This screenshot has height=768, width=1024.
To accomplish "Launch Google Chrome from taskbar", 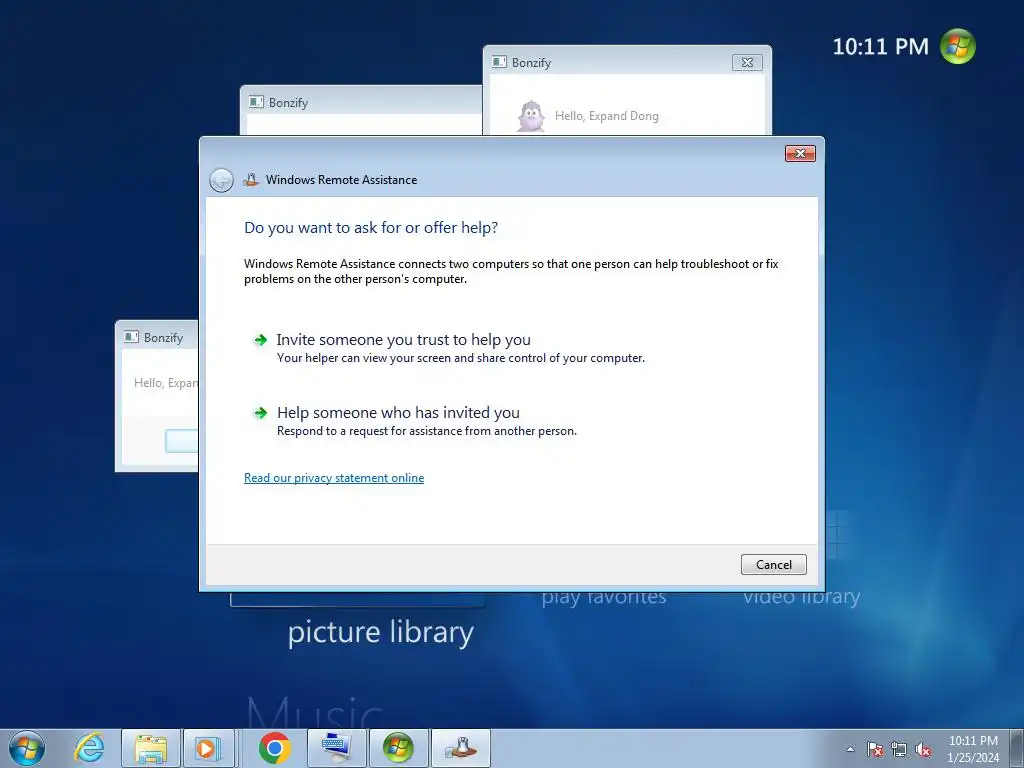I will [274, 748].
